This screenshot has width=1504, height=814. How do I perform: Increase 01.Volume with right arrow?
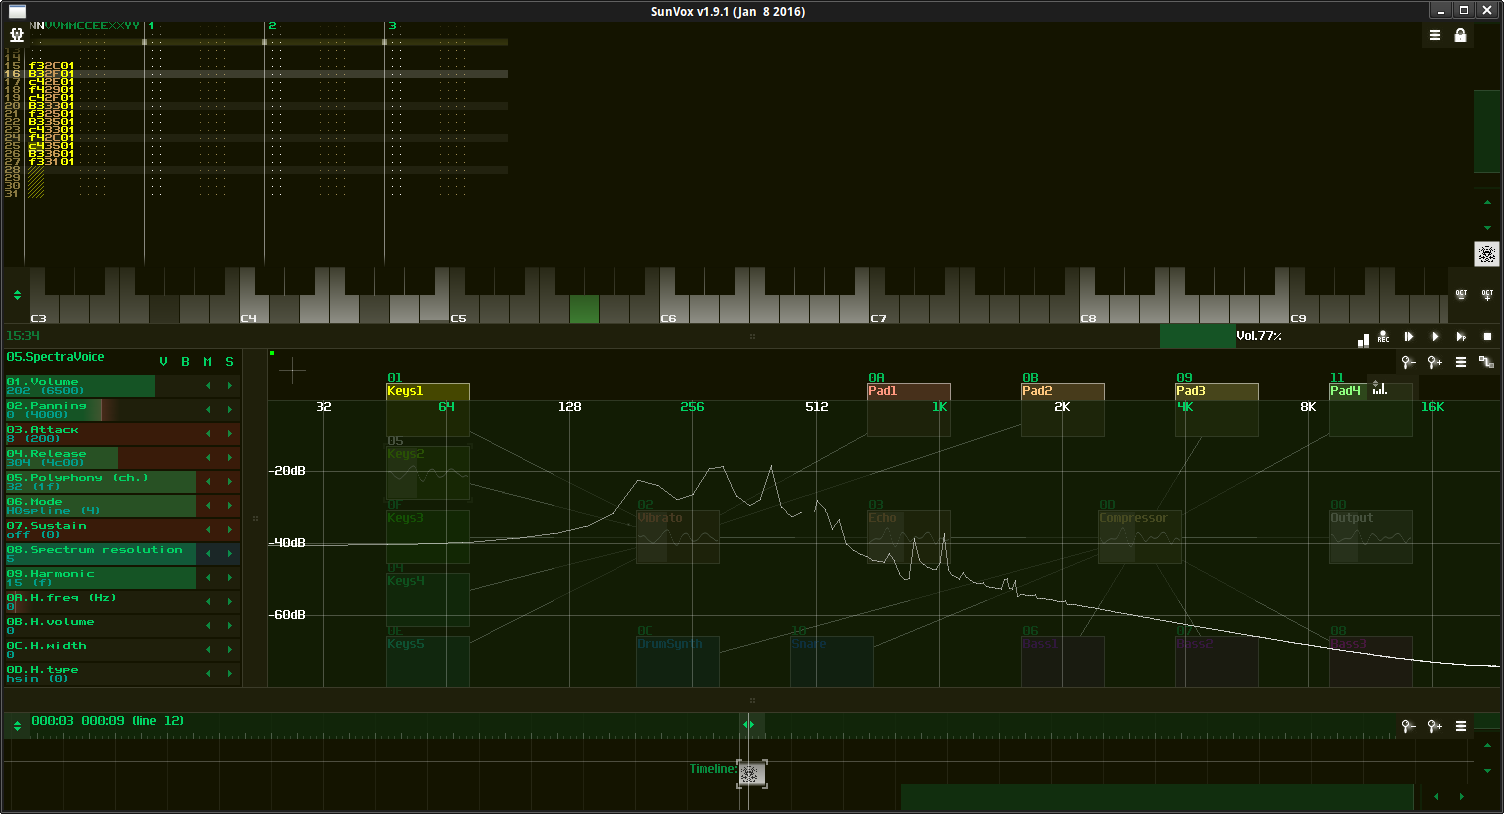tap(230, 385)
